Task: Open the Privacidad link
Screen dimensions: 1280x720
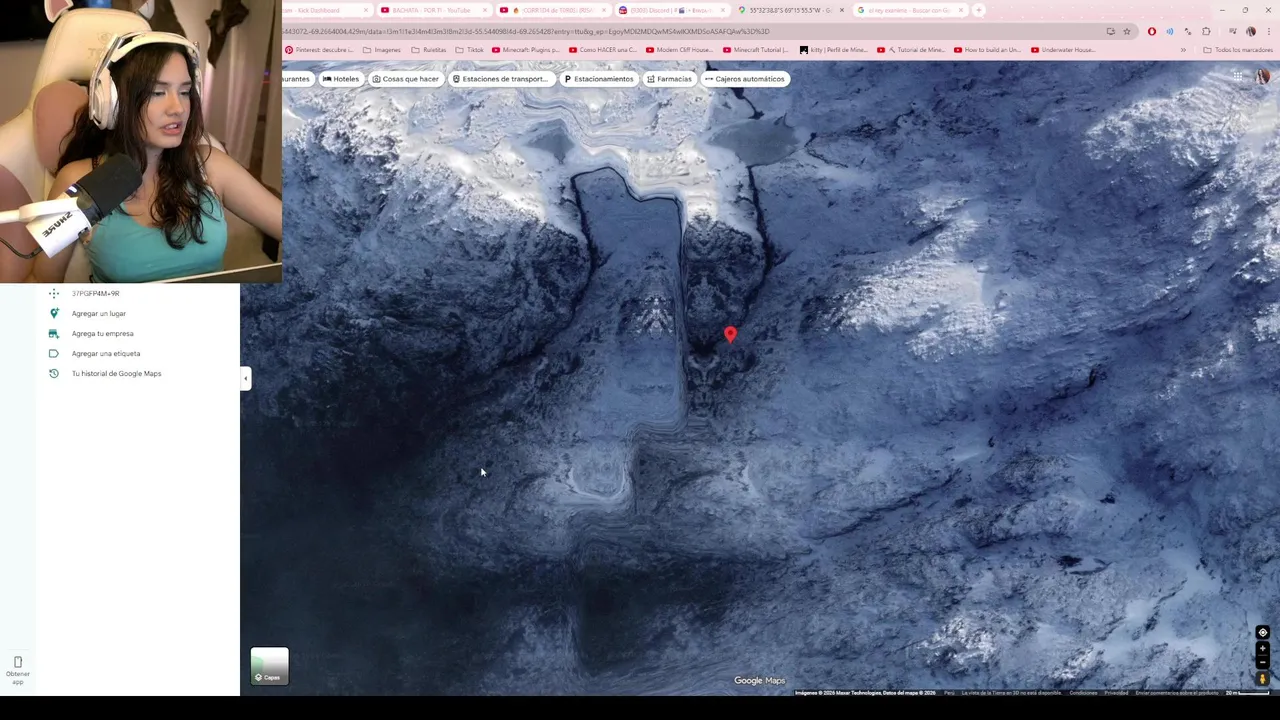Action: tap(1116, 693)
